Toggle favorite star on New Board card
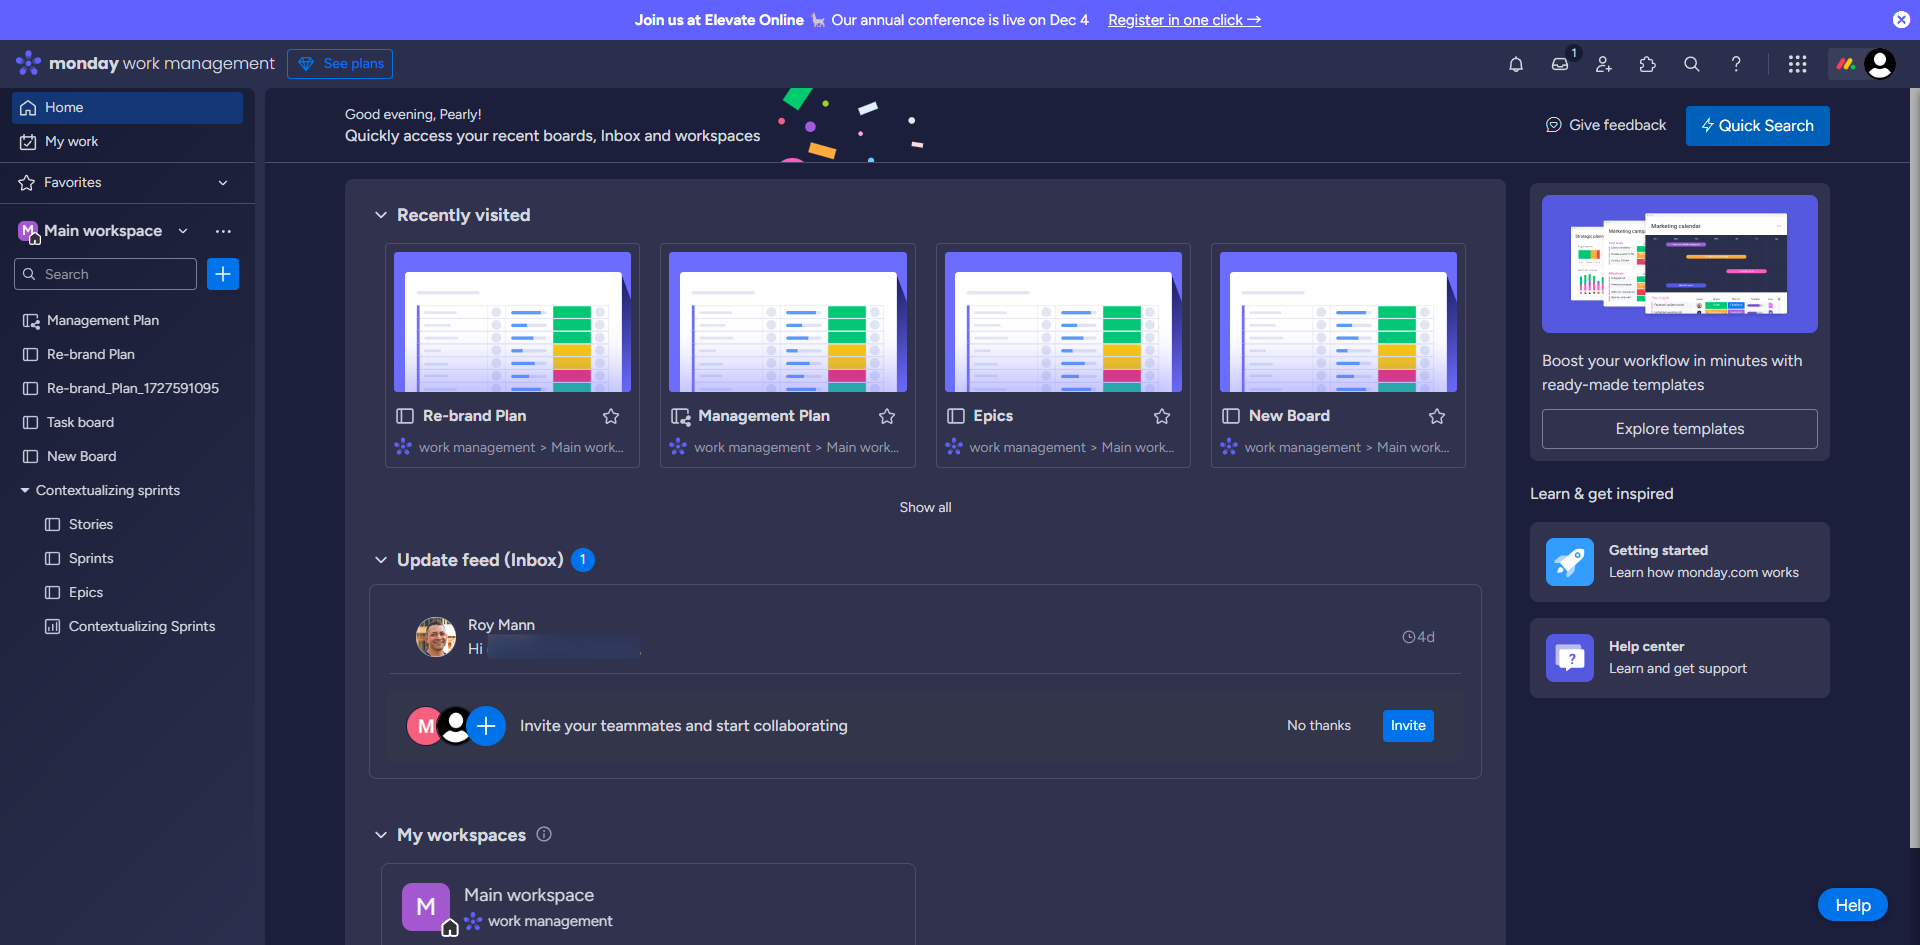 1436,416
